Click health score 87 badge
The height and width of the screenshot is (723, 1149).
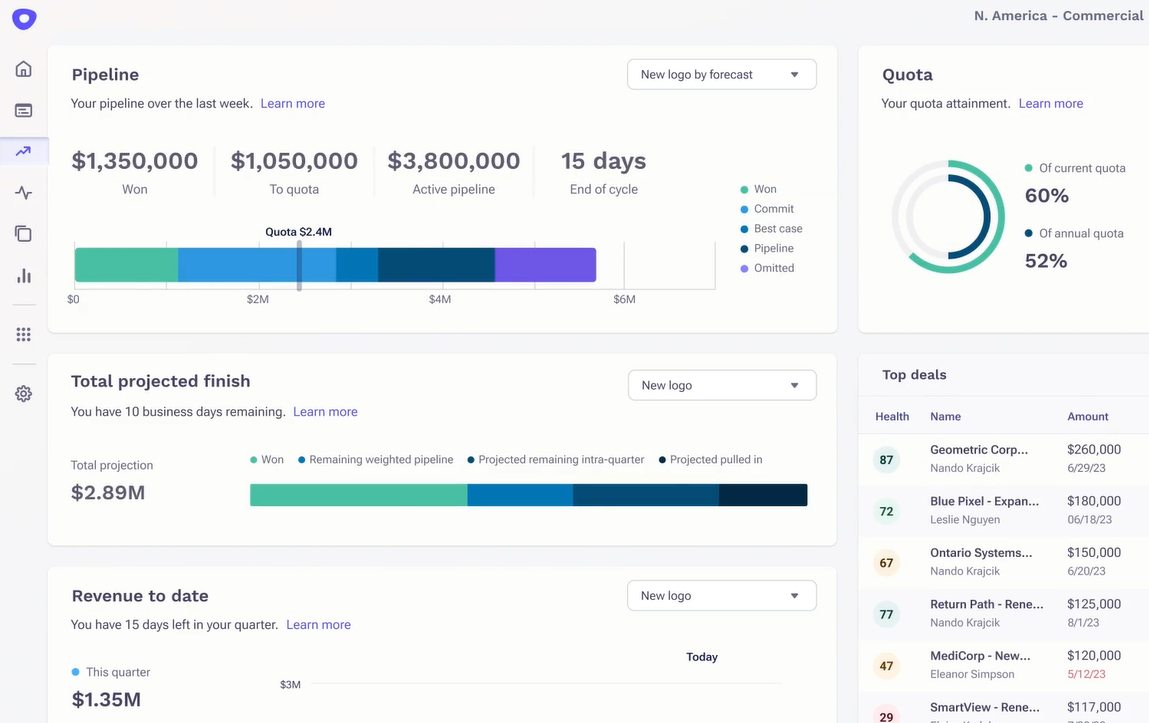coord(887,460)
